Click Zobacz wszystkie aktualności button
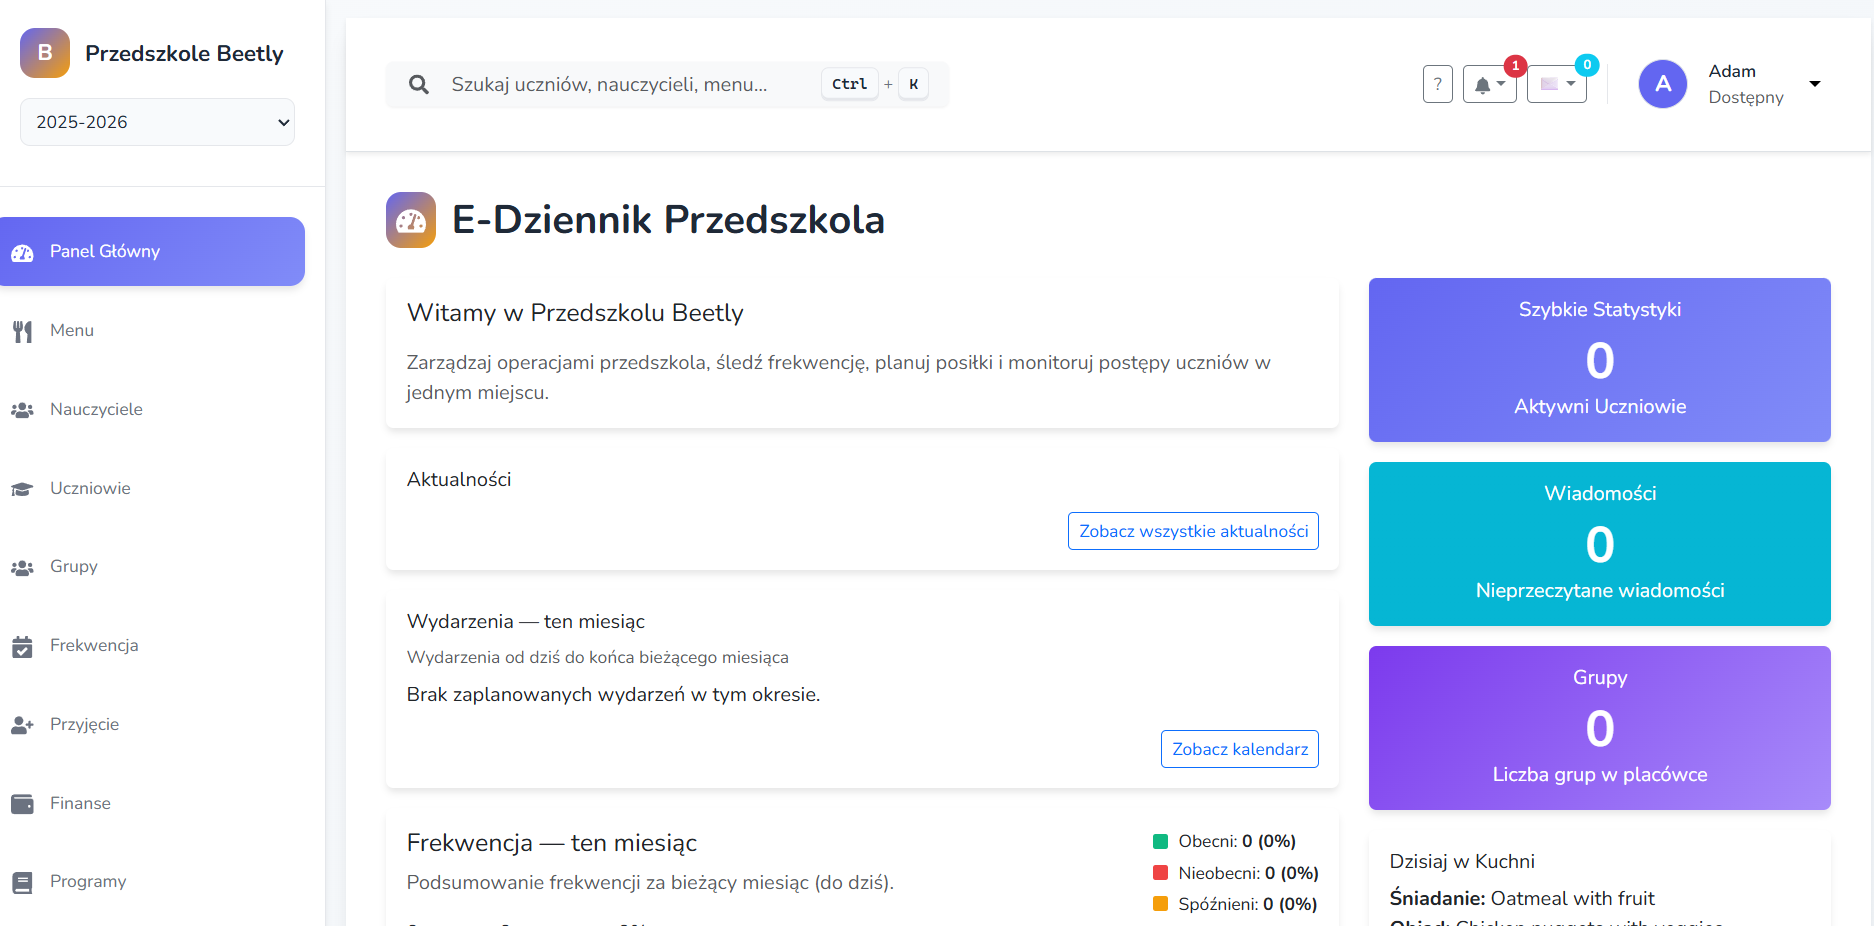 (x=1193, y=531)
